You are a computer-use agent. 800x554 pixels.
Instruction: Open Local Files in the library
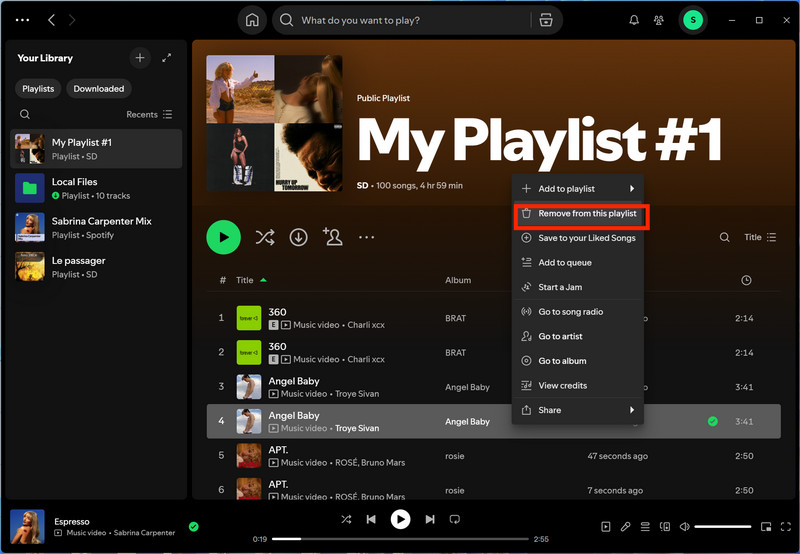coord(96,188)
